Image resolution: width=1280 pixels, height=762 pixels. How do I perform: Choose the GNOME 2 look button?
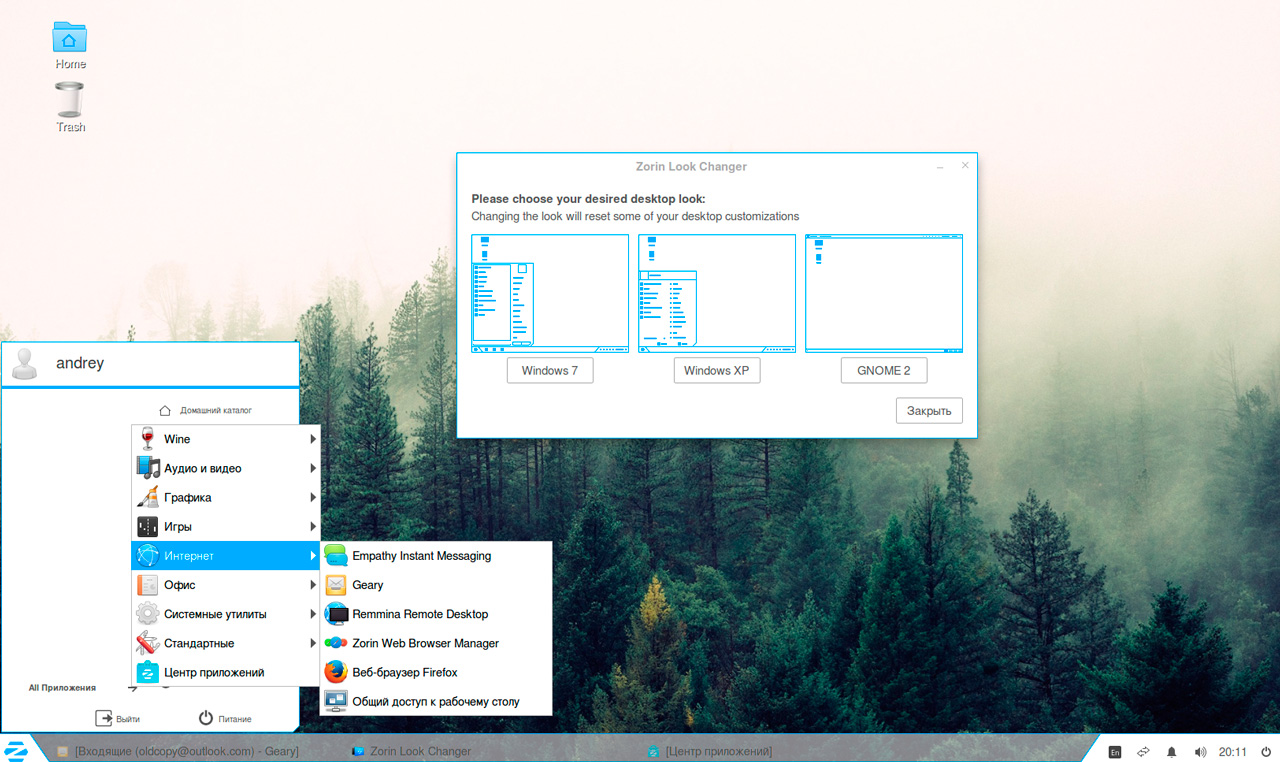tap(884, 370)
